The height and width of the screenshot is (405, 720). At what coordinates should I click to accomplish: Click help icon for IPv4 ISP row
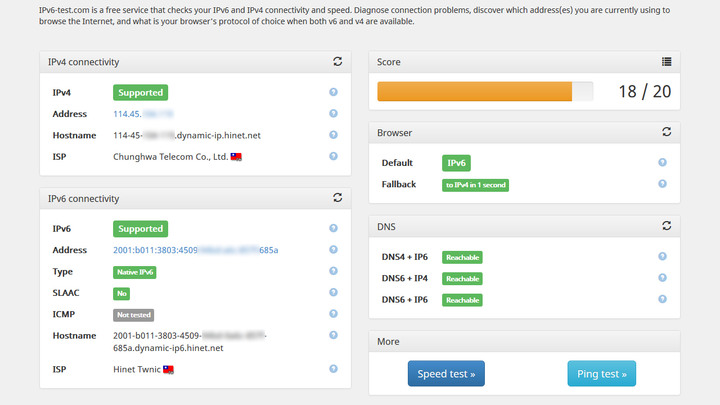tap(333, 156)
